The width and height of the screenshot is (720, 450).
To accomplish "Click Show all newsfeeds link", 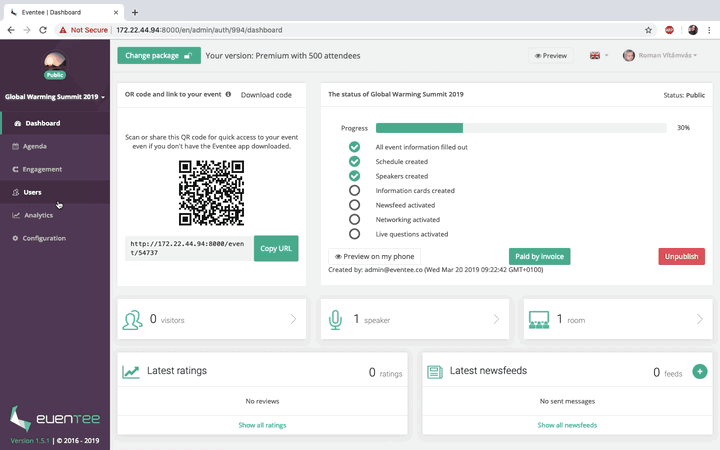I will (567, 425).
